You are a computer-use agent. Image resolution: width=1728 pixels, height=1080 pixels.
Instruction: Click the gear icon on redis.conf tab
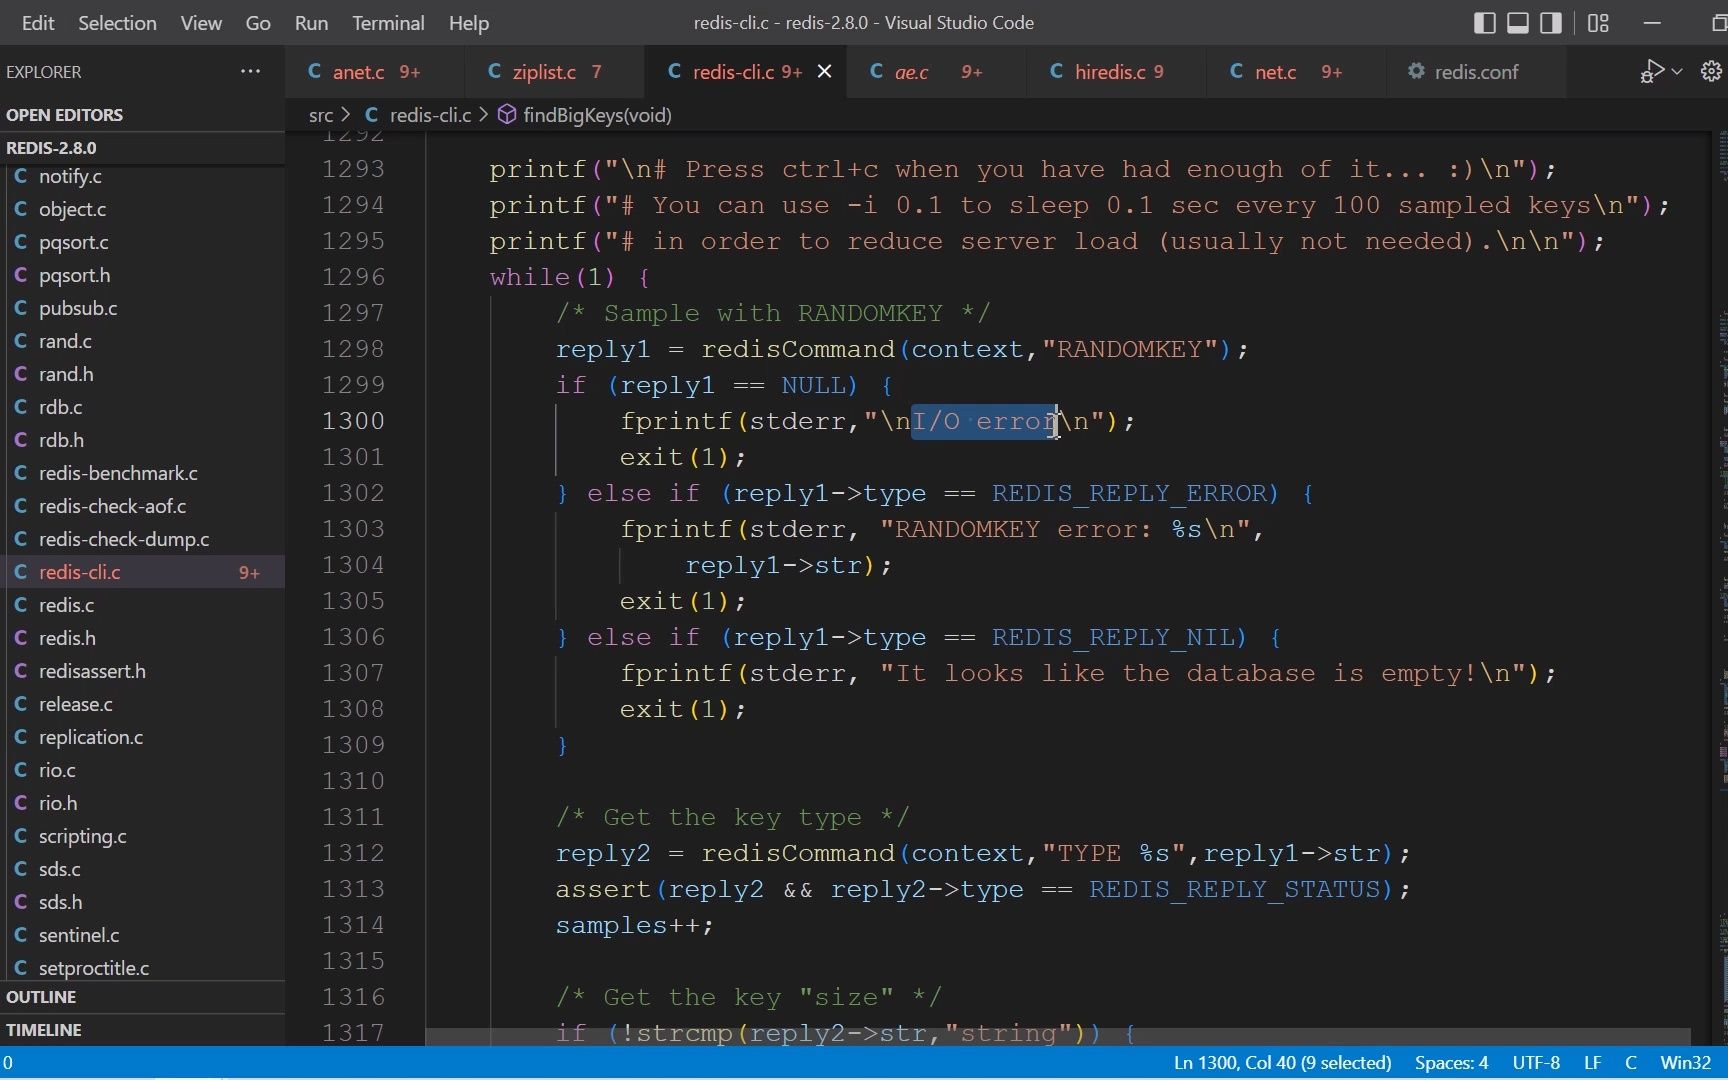1416,71
